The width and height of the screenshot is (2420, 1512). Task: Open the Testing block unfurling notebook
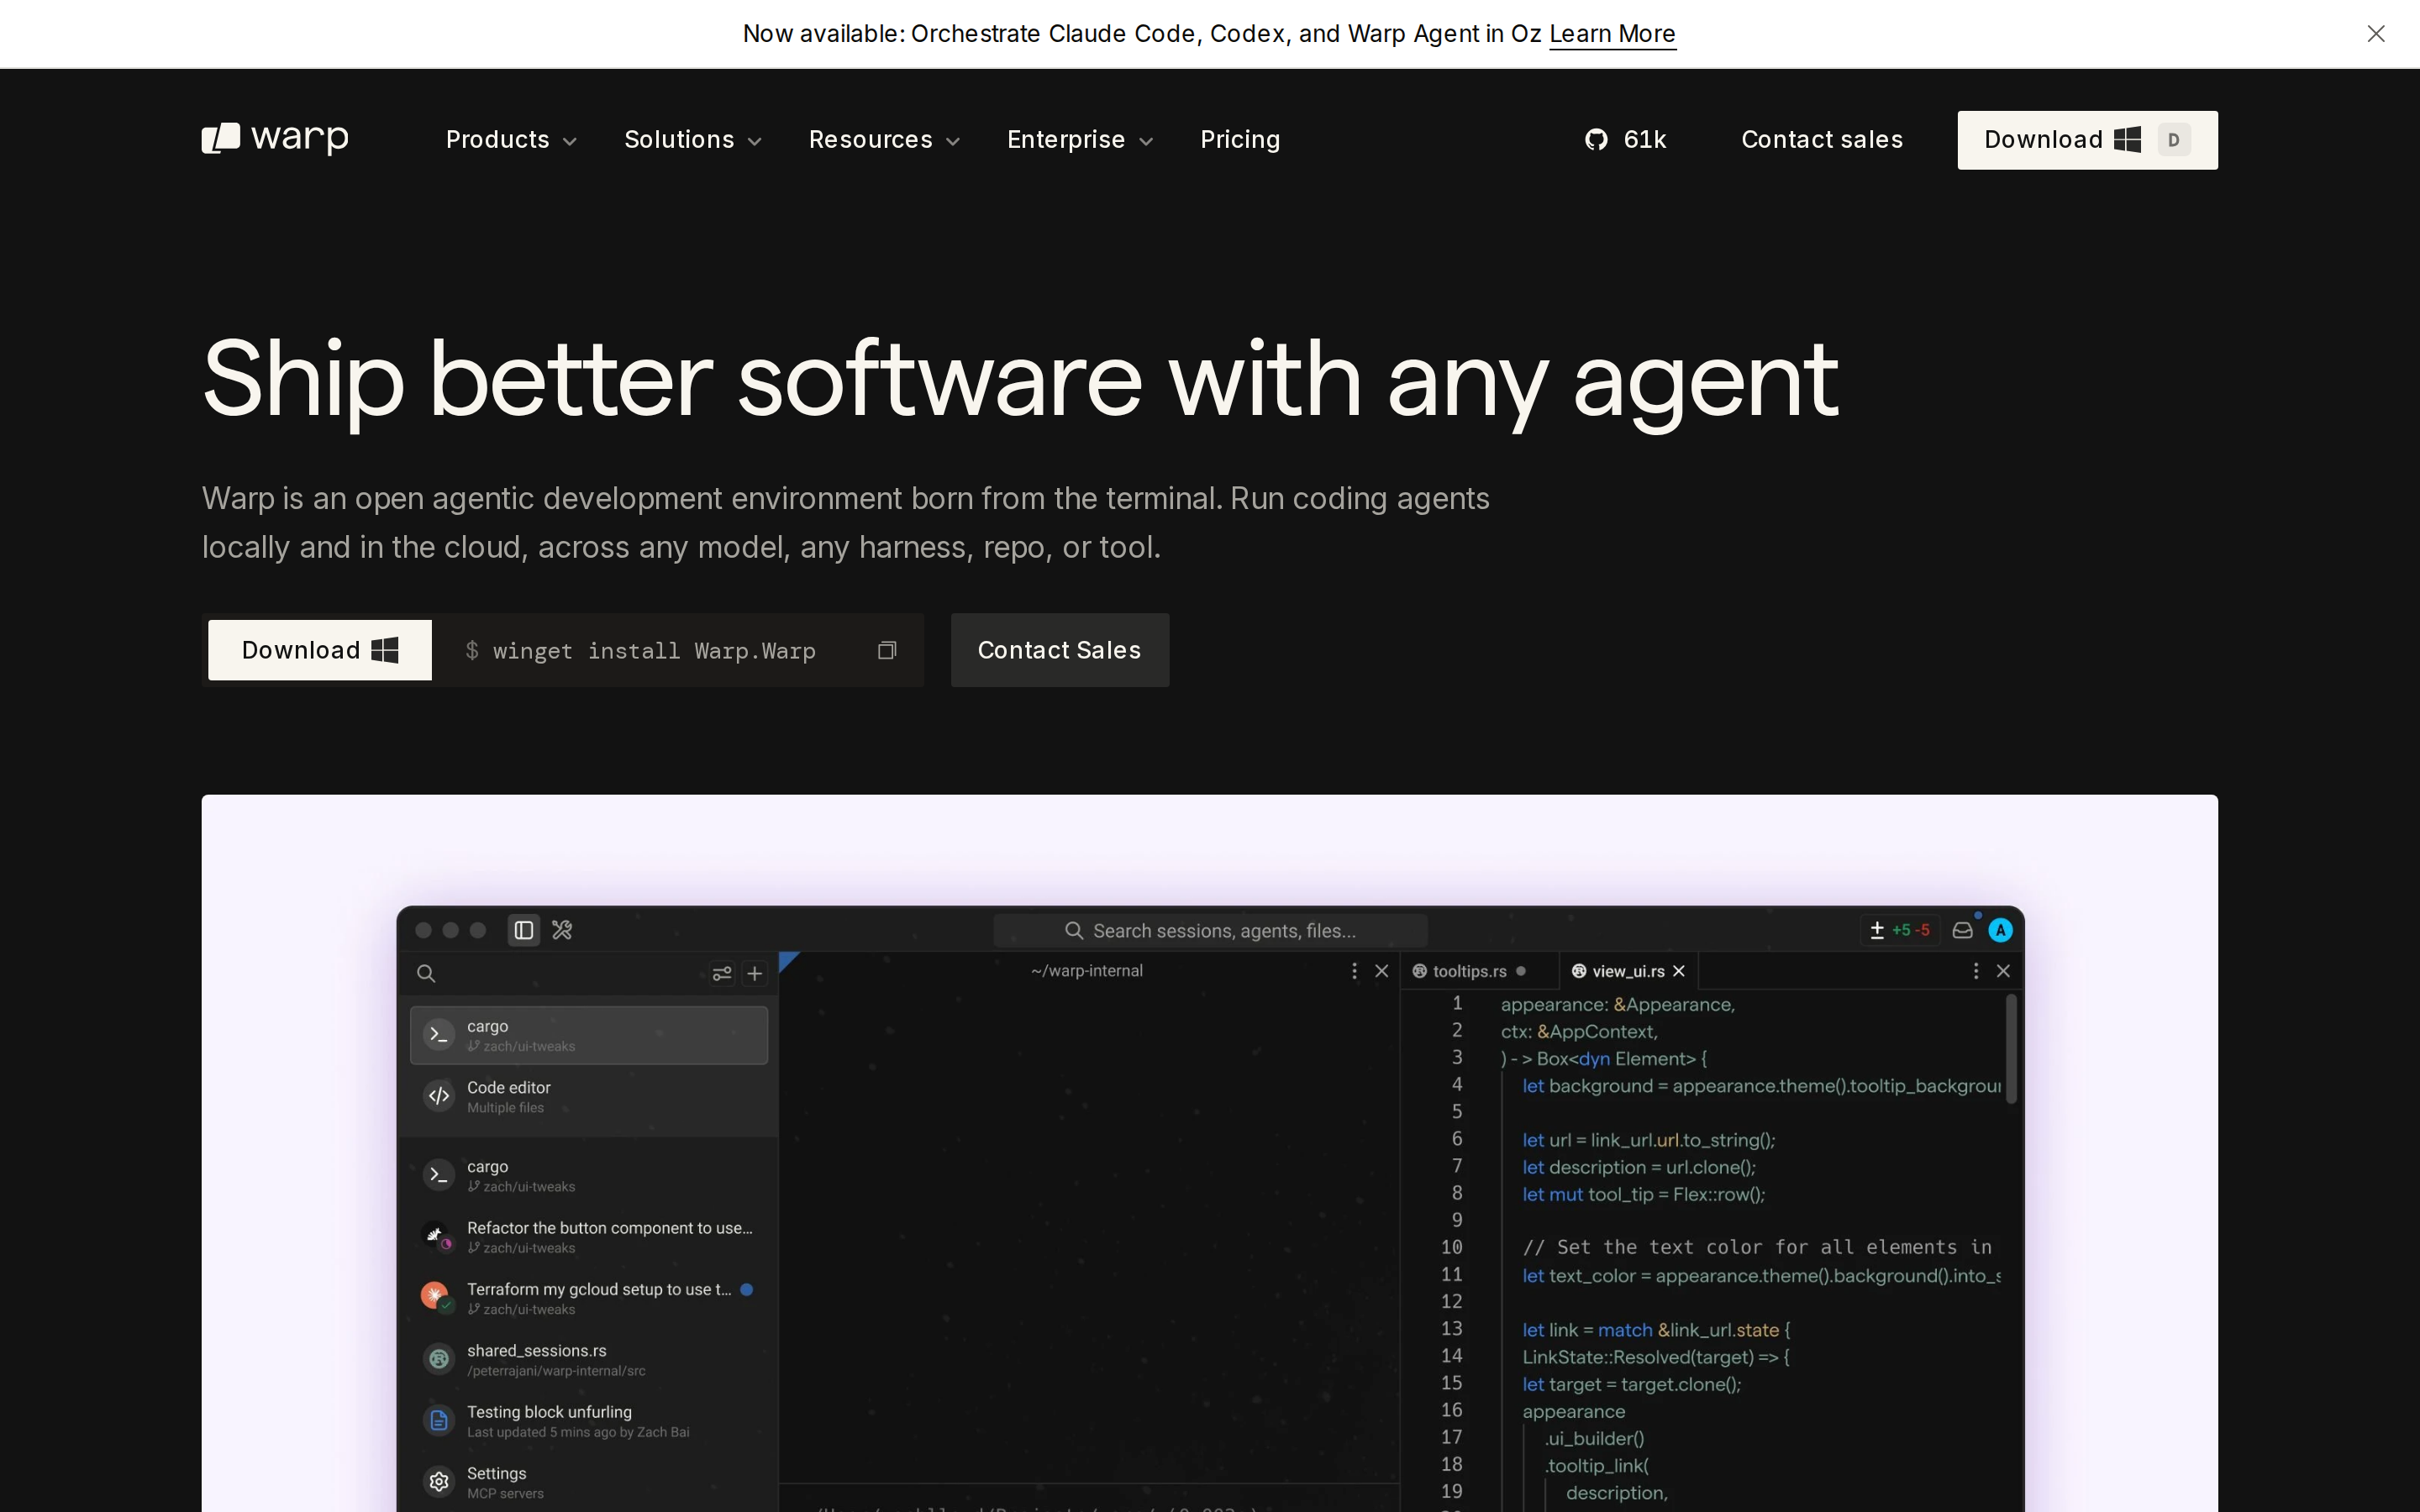tap(589, 1421)
